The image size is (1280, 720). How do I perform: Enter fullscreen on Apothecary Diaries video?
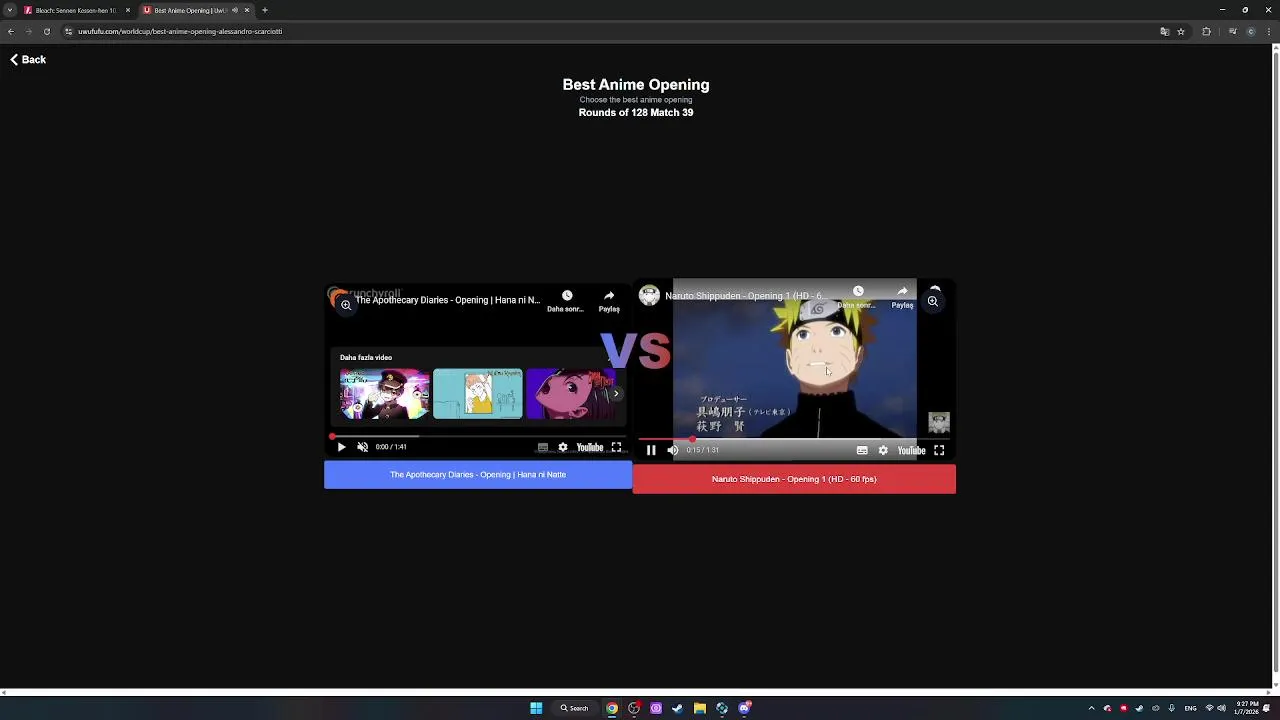click(x=617, y=447)
